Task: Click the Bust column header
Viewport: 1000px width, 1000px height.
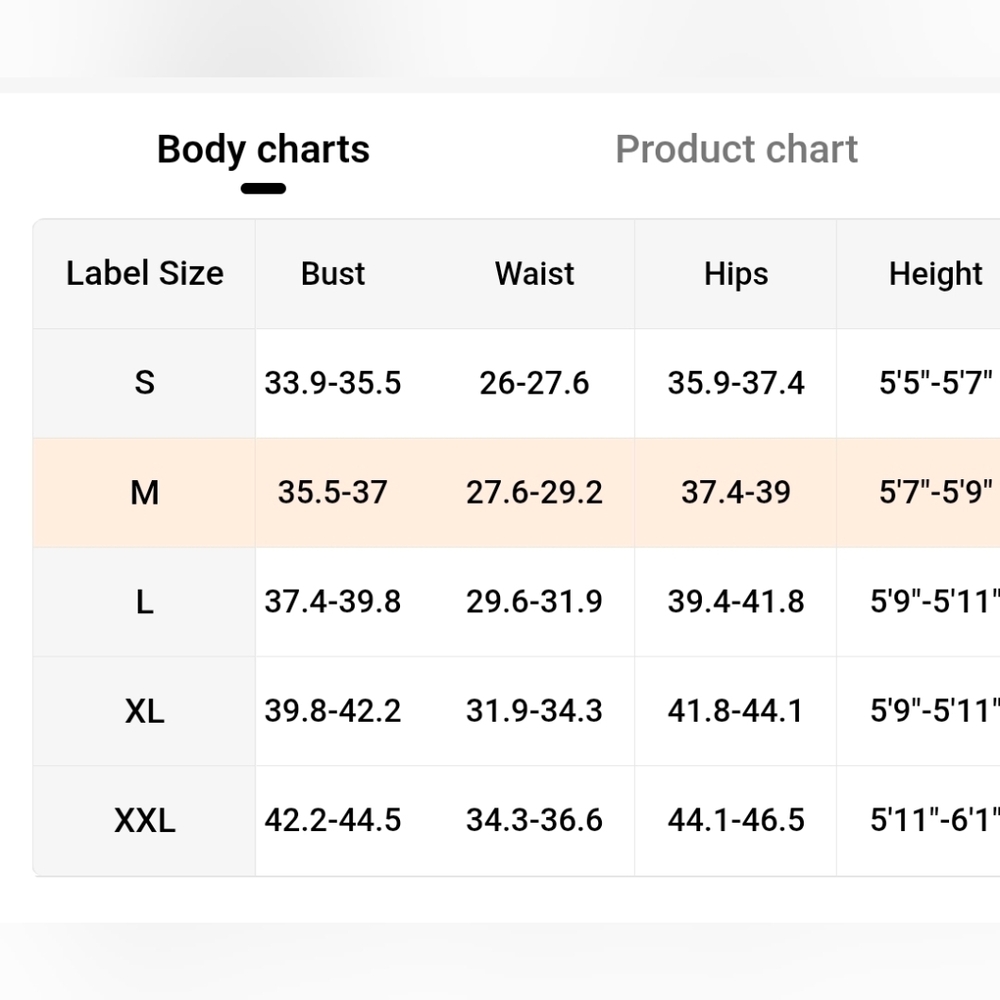Action: (333, 274)
